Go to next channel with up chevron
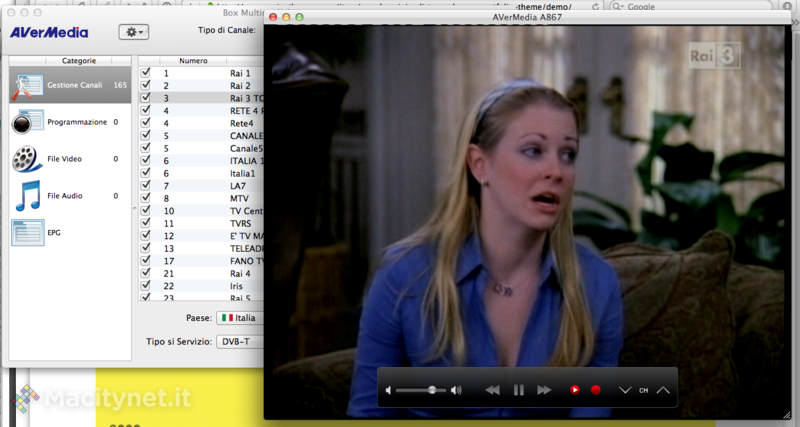800x427 pixels. point(663,390)
